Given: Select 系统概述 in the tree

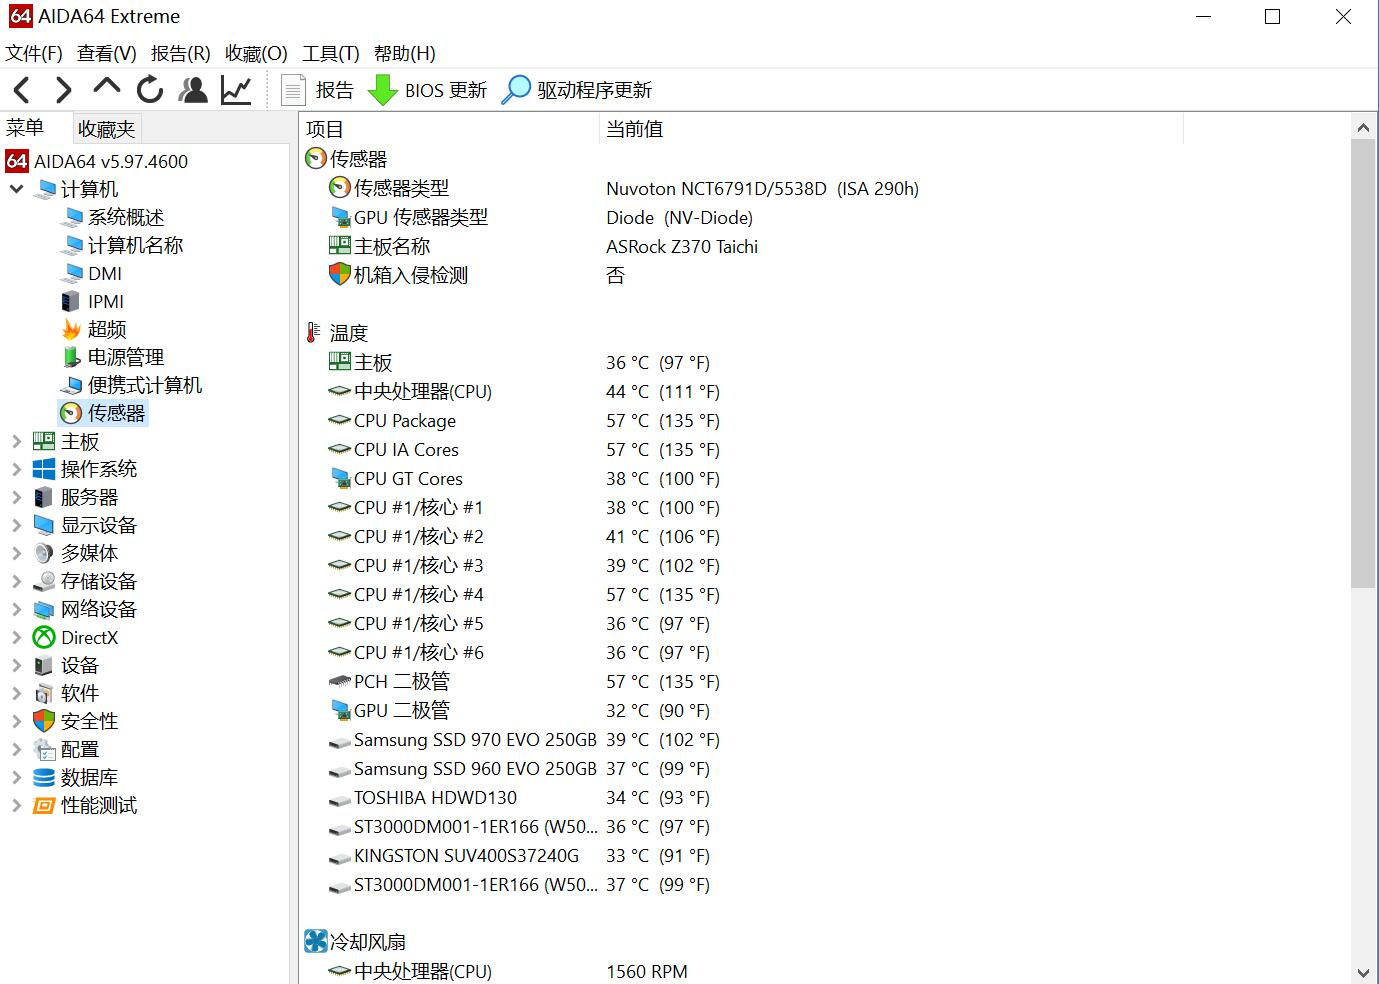Looking at the screenshot, I should (x=126, y=217).
